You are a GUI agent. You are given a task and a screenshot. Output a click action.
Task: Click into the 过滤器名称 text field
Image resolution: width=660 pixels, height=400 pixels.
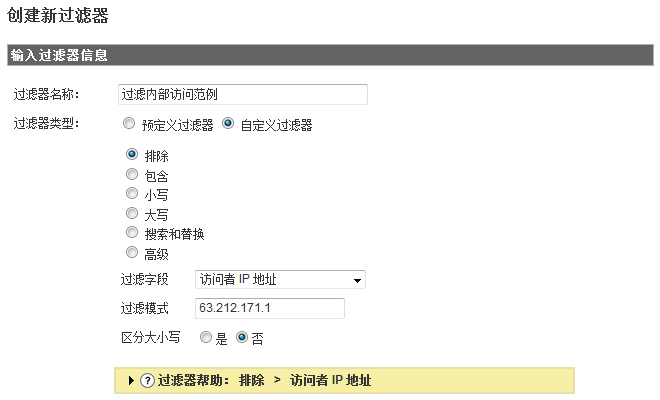pyautogui.click(x=242, y=95)
